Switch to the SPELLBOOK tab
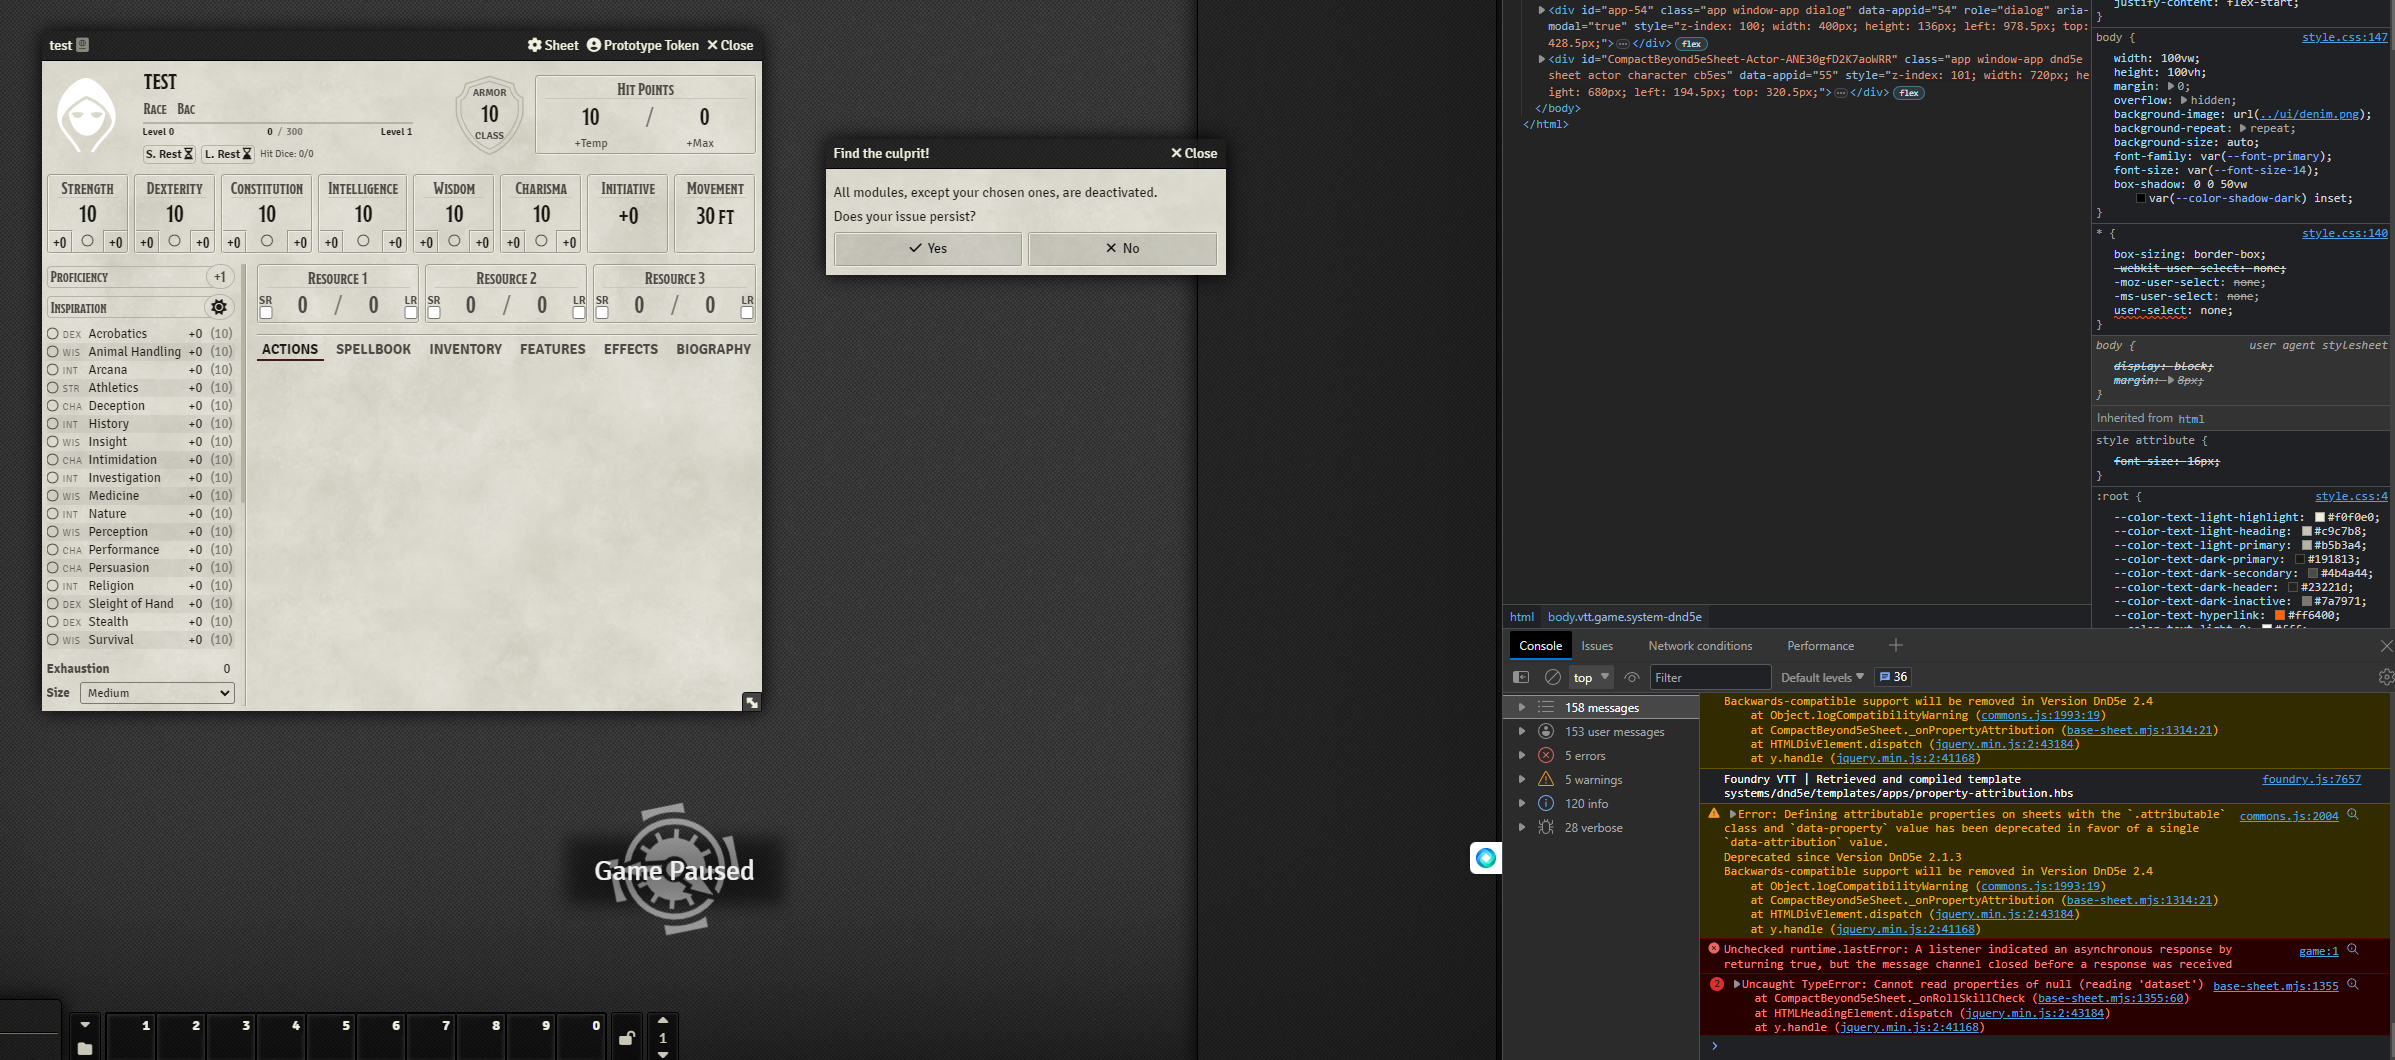Image resolution: width=2395 pixels, height=1060 pixels. pyautogui.click(x=374, y=349)
